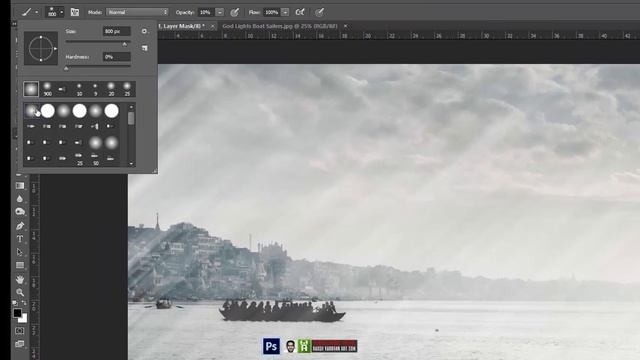The width and height of the screenshot is (640, 360).
Task: Select the Rectangle shape tool
Action: click(x=20, y=265)
